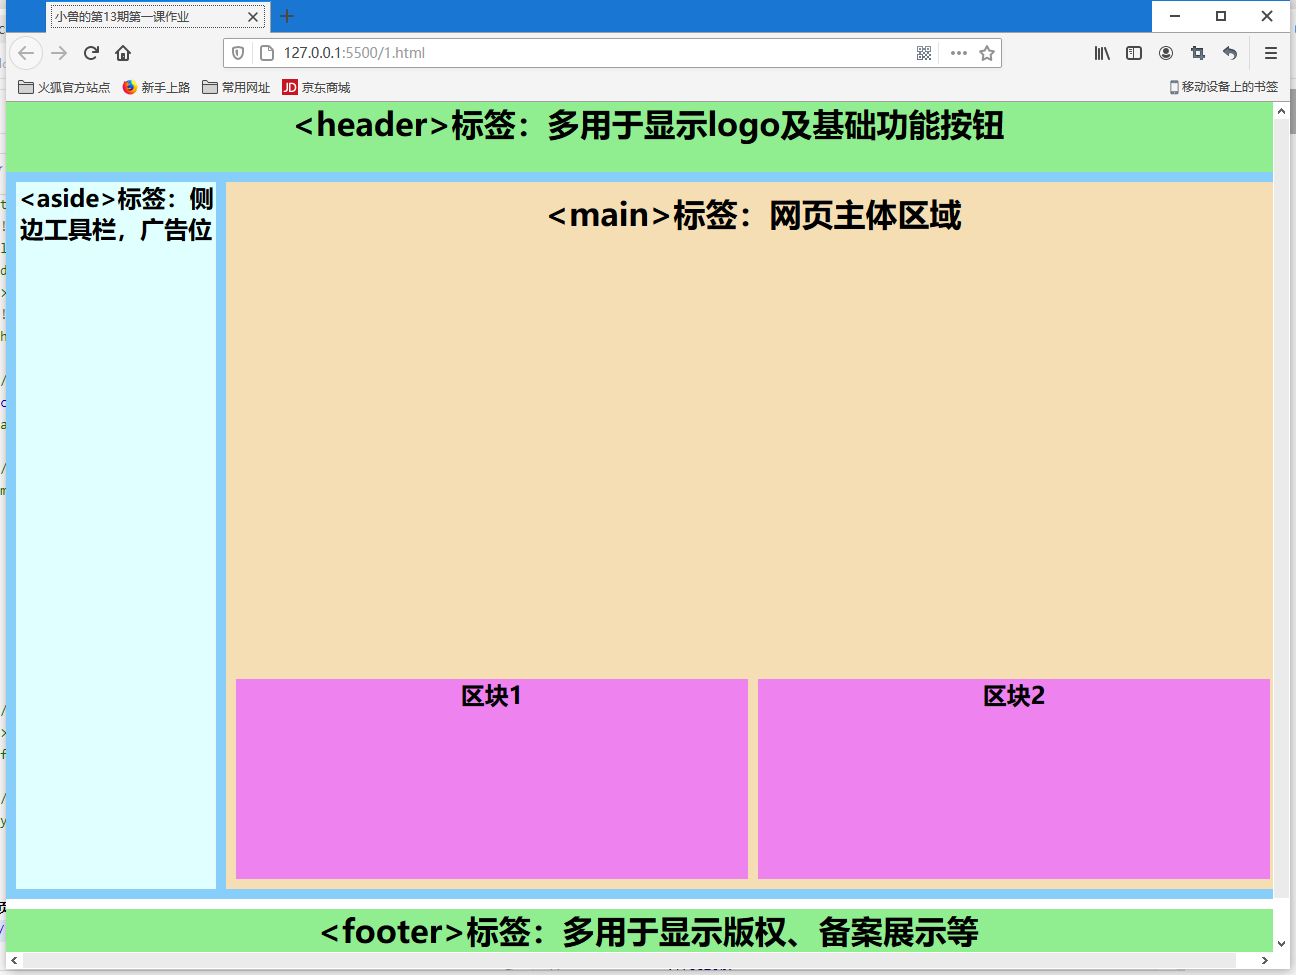Bookmark this page with the star
The image size is (1296, 975).
pyautogui.click(x=987, y=53)
